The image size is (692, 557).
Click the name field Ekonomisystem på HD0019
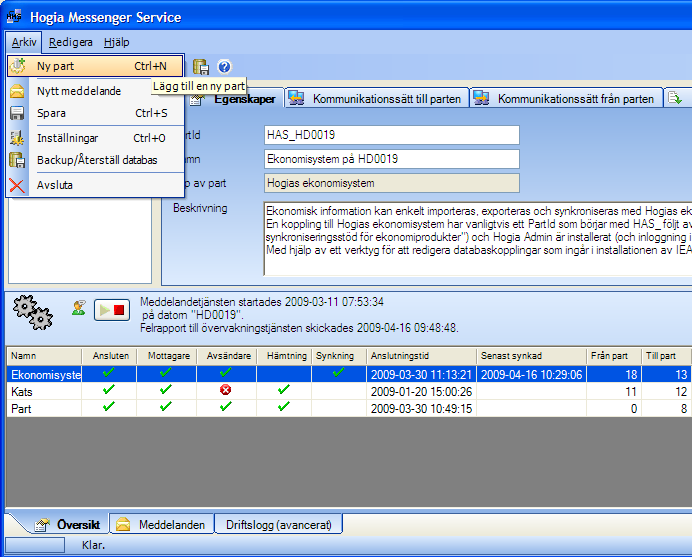pyautogui.click(x=392, y=159)
